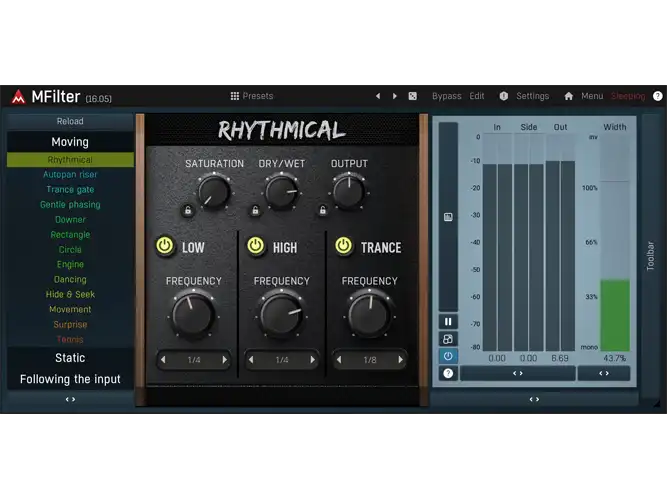
Task: Toggle the Dry/Wet knob lock
Action: coord(255,210)
